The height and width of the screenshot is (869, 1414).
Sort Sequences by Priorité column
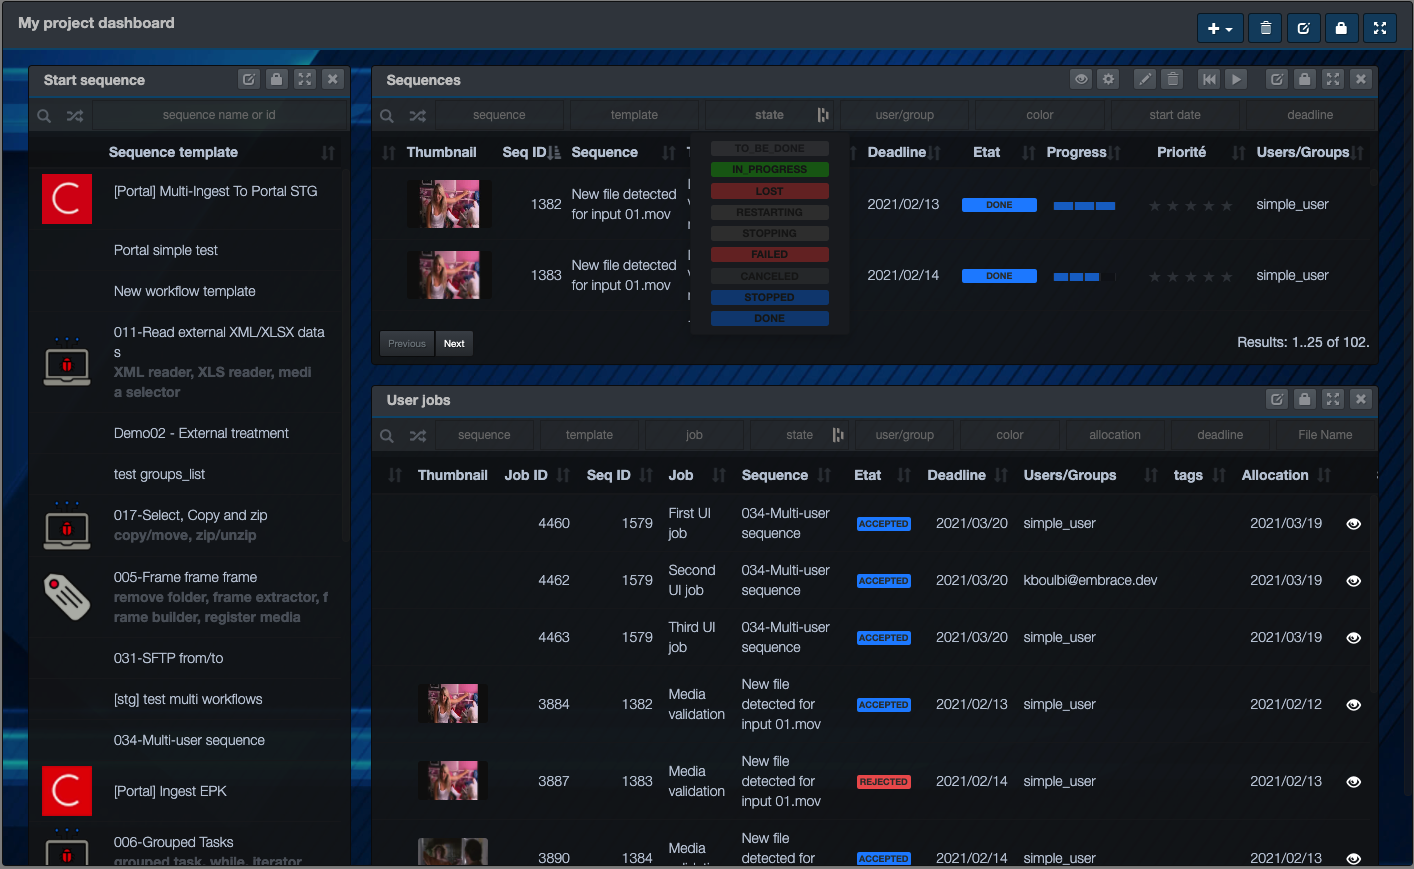[x=1239, y=153]
